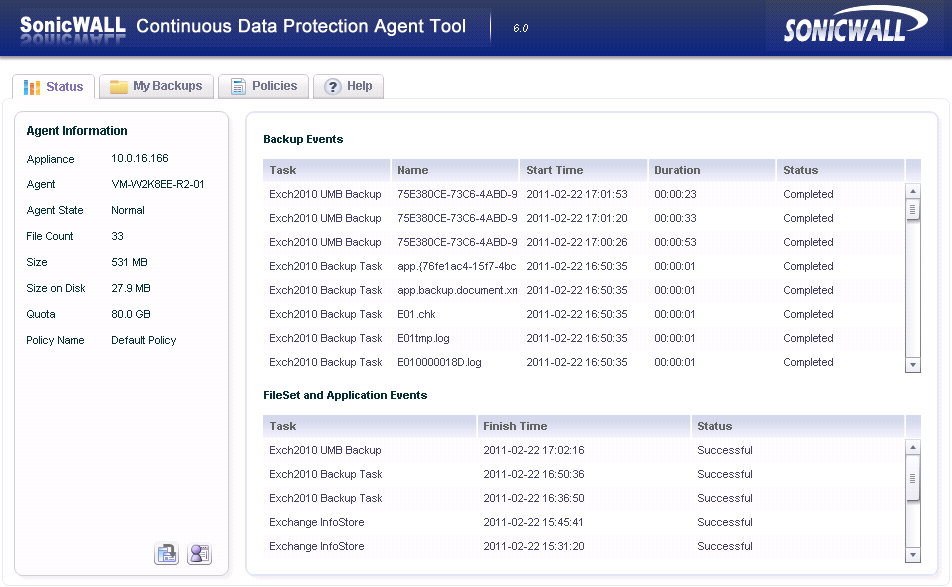Sort Backup Events by the Name column
The image size is (952, 587).
(455, 171)
